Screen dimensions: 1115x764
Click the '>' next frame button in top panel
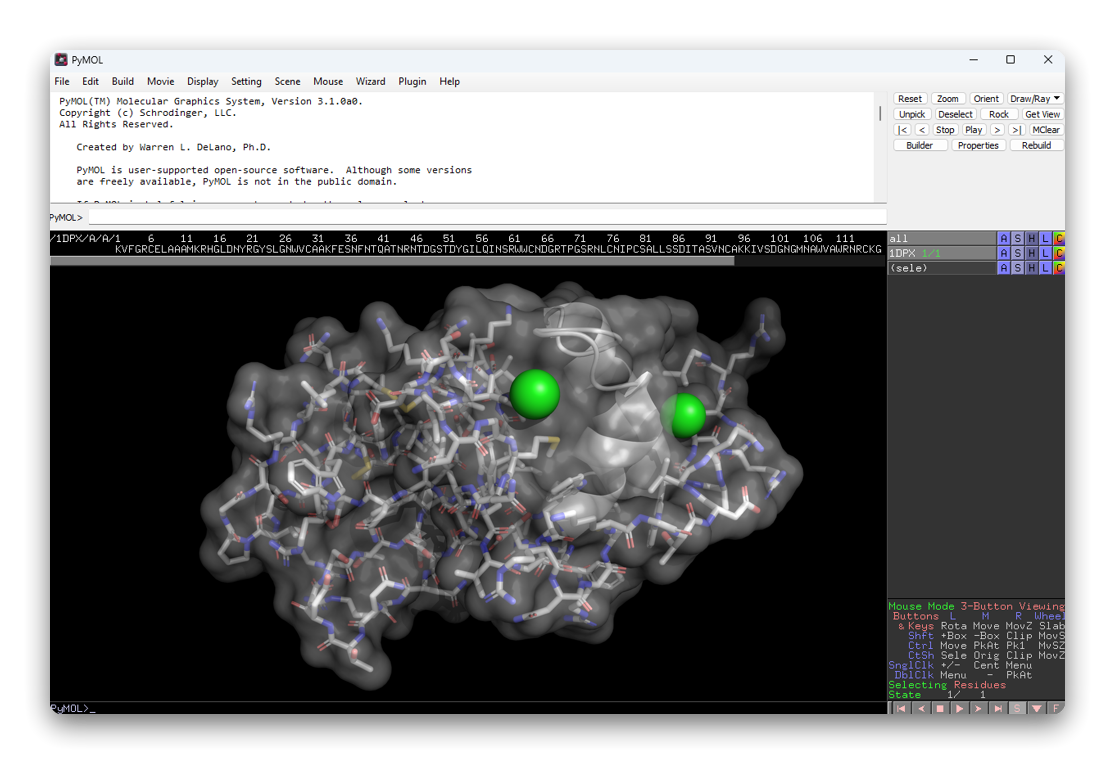(997, 130)
